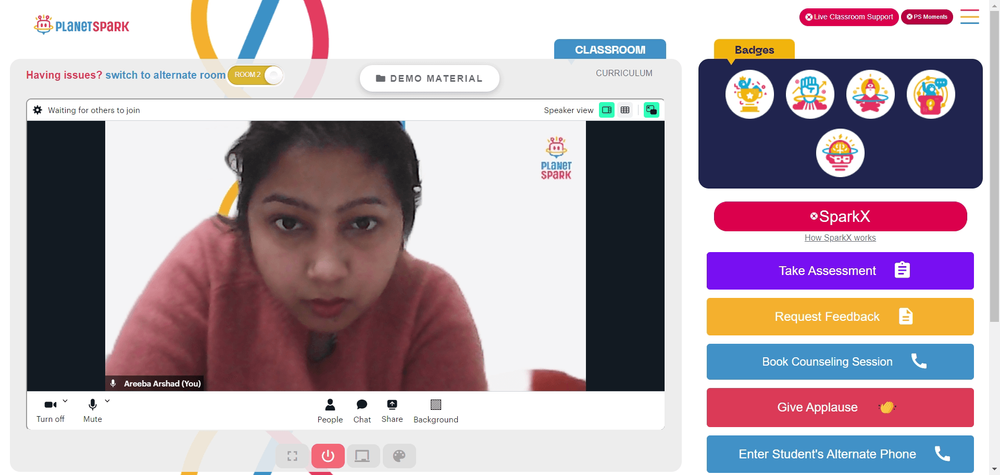Screen dimensions: 1000x475
Task: Open Live Classroom Support
Action: click(849, 17)
